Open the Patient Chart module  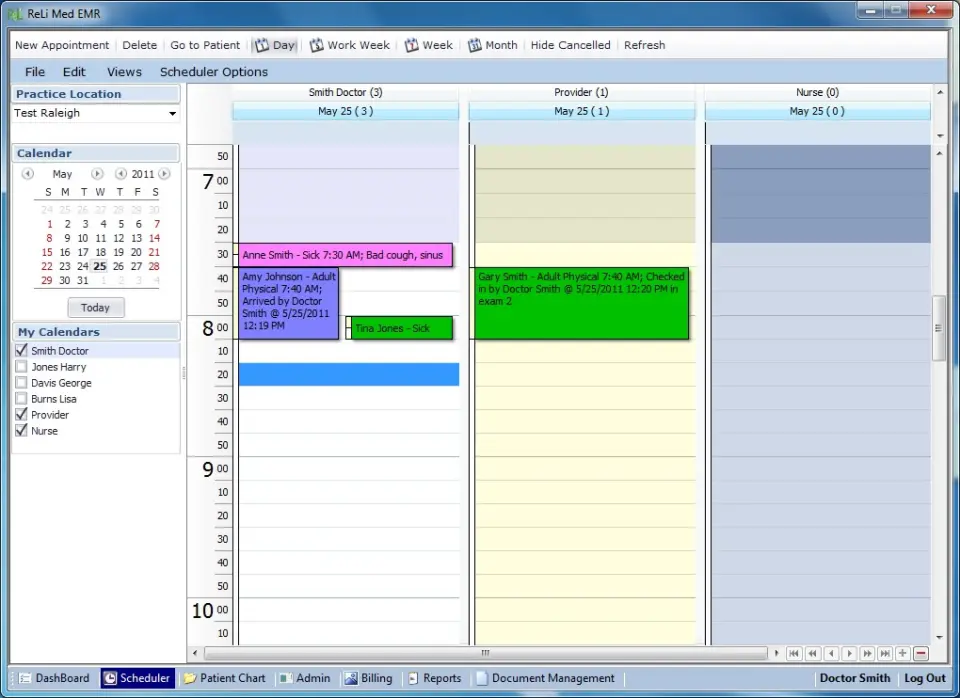tap(225, 677)
